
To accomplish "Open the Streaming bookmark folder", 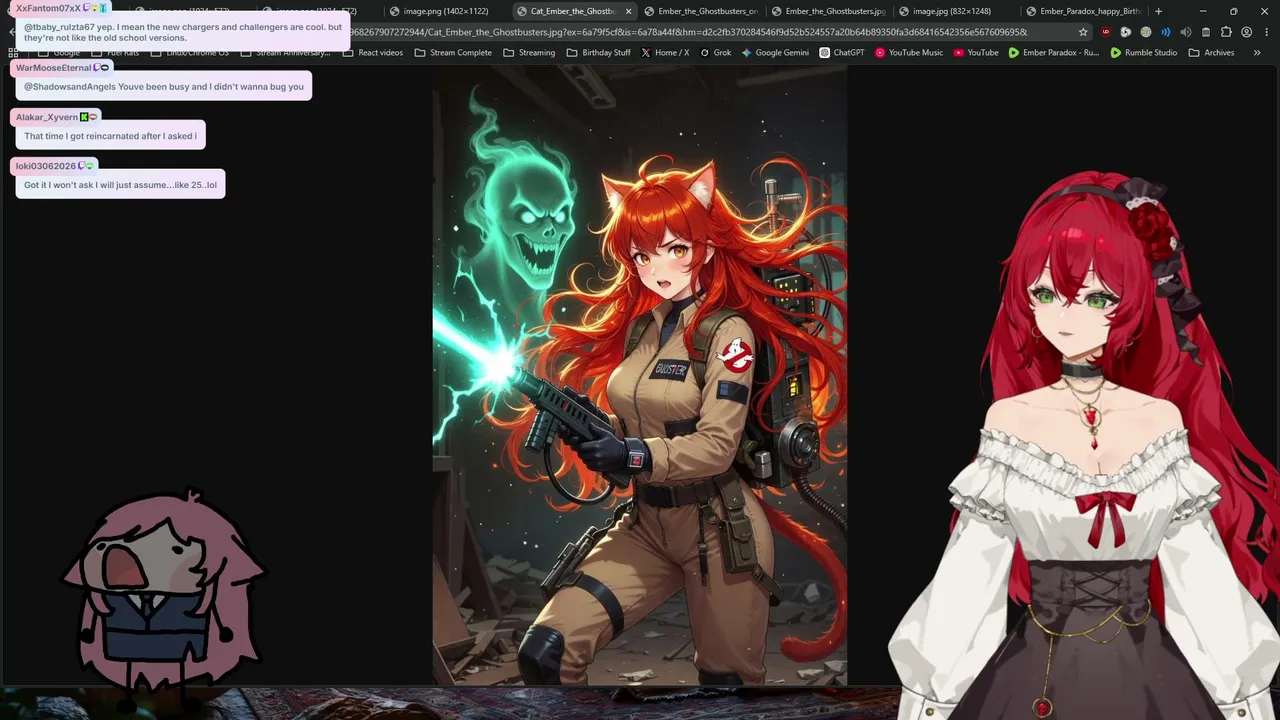I will (x=529, y=53).
